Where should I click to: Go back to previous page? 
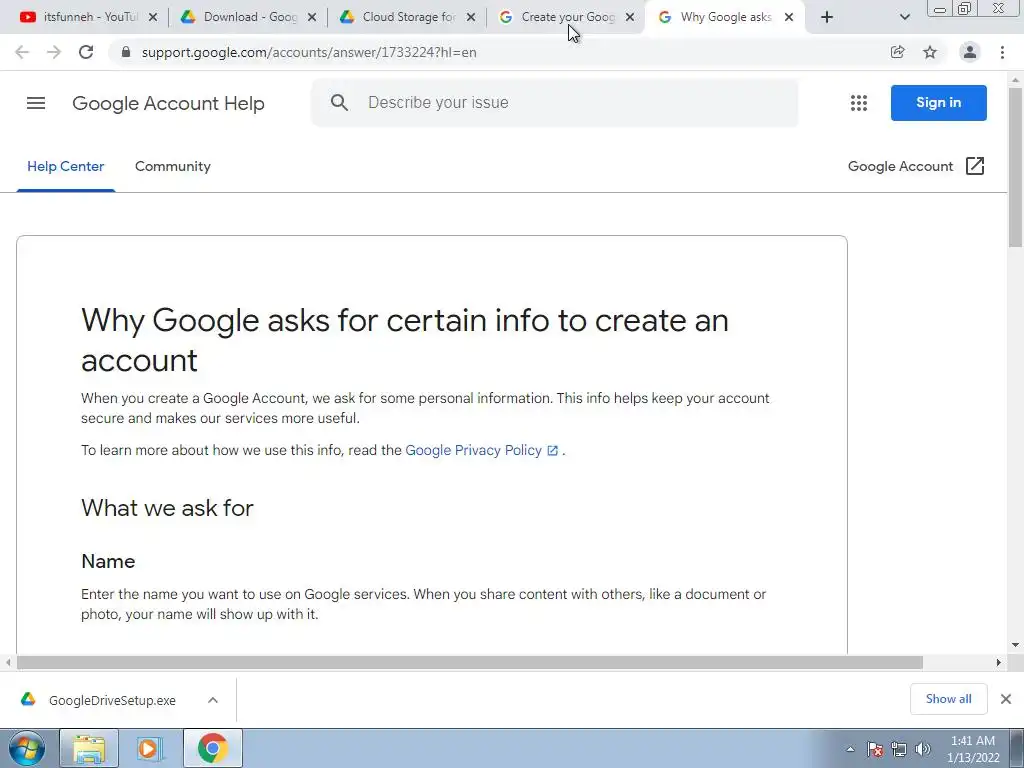22,52
